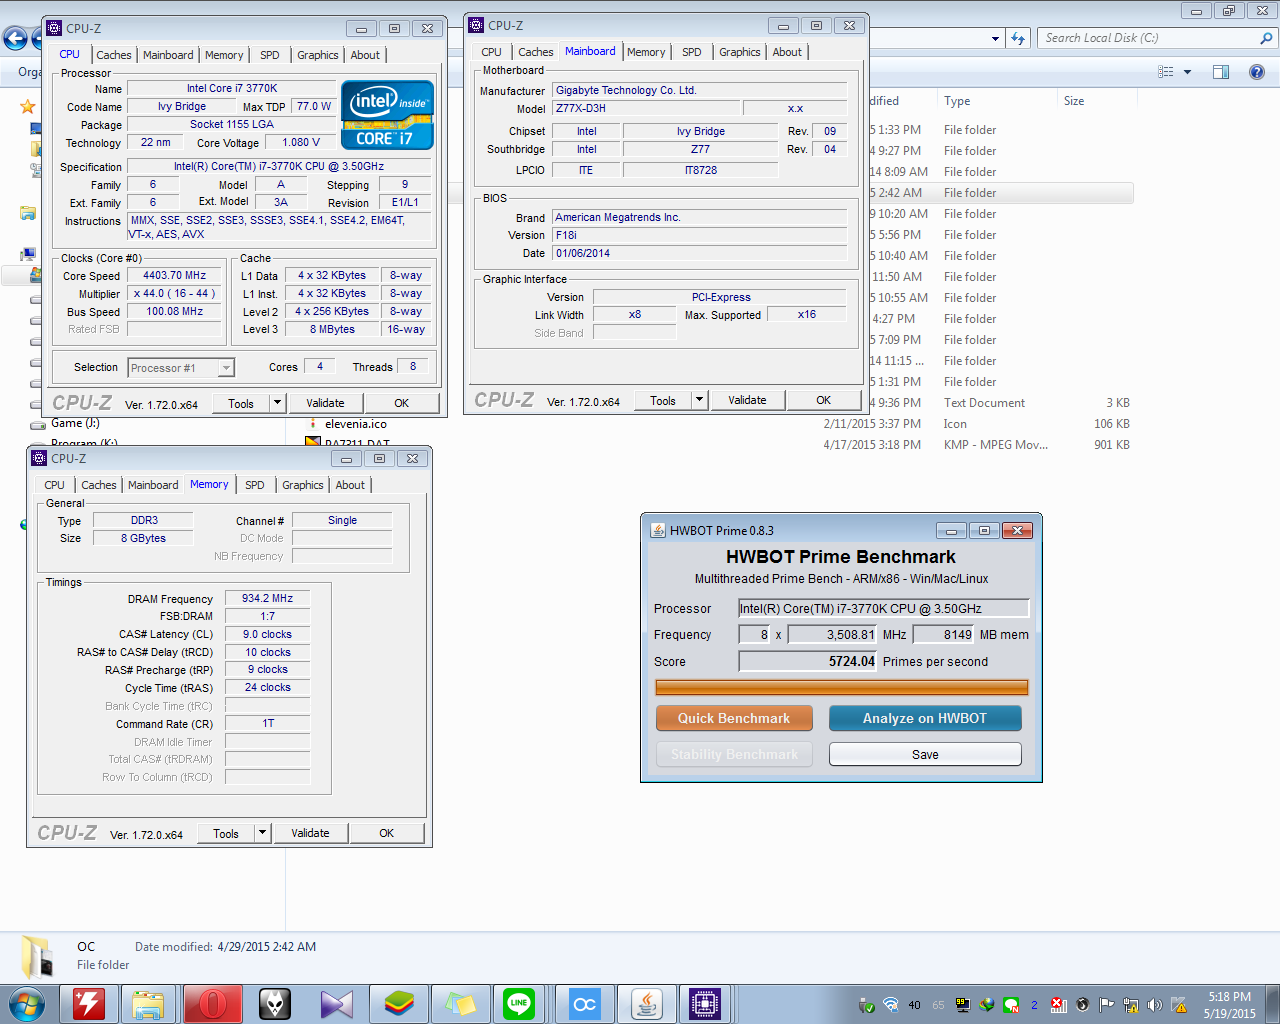Open Graphics tab in Mainboard CPU-Z window
This screenshot has width=1280, height=1024.
(740, 52)
